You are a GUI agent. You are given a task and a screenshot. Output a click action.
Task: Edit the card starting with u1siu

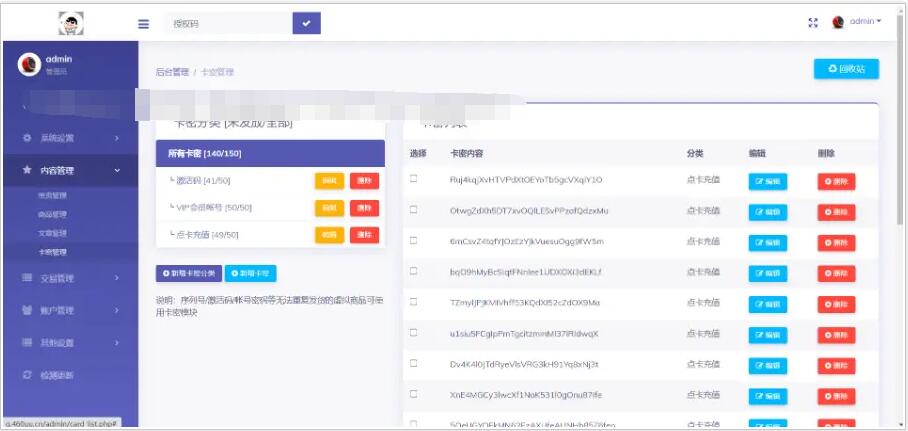point(767,335)
